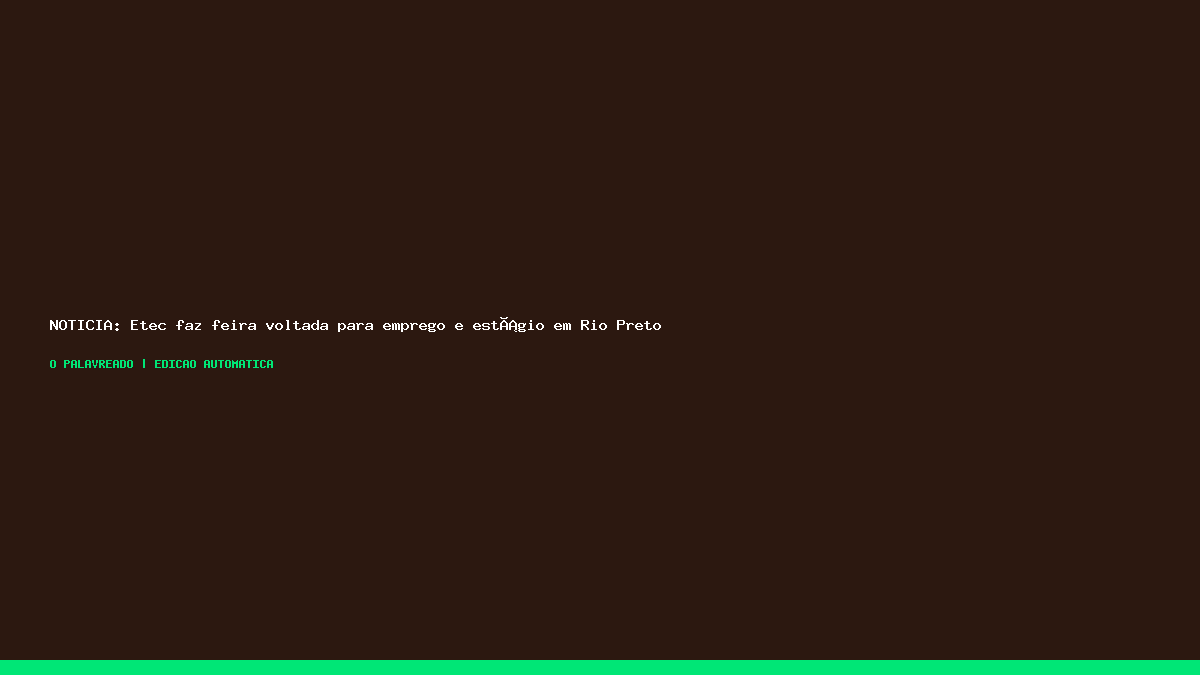Select the word Etec in the headline

pos(148,325)
